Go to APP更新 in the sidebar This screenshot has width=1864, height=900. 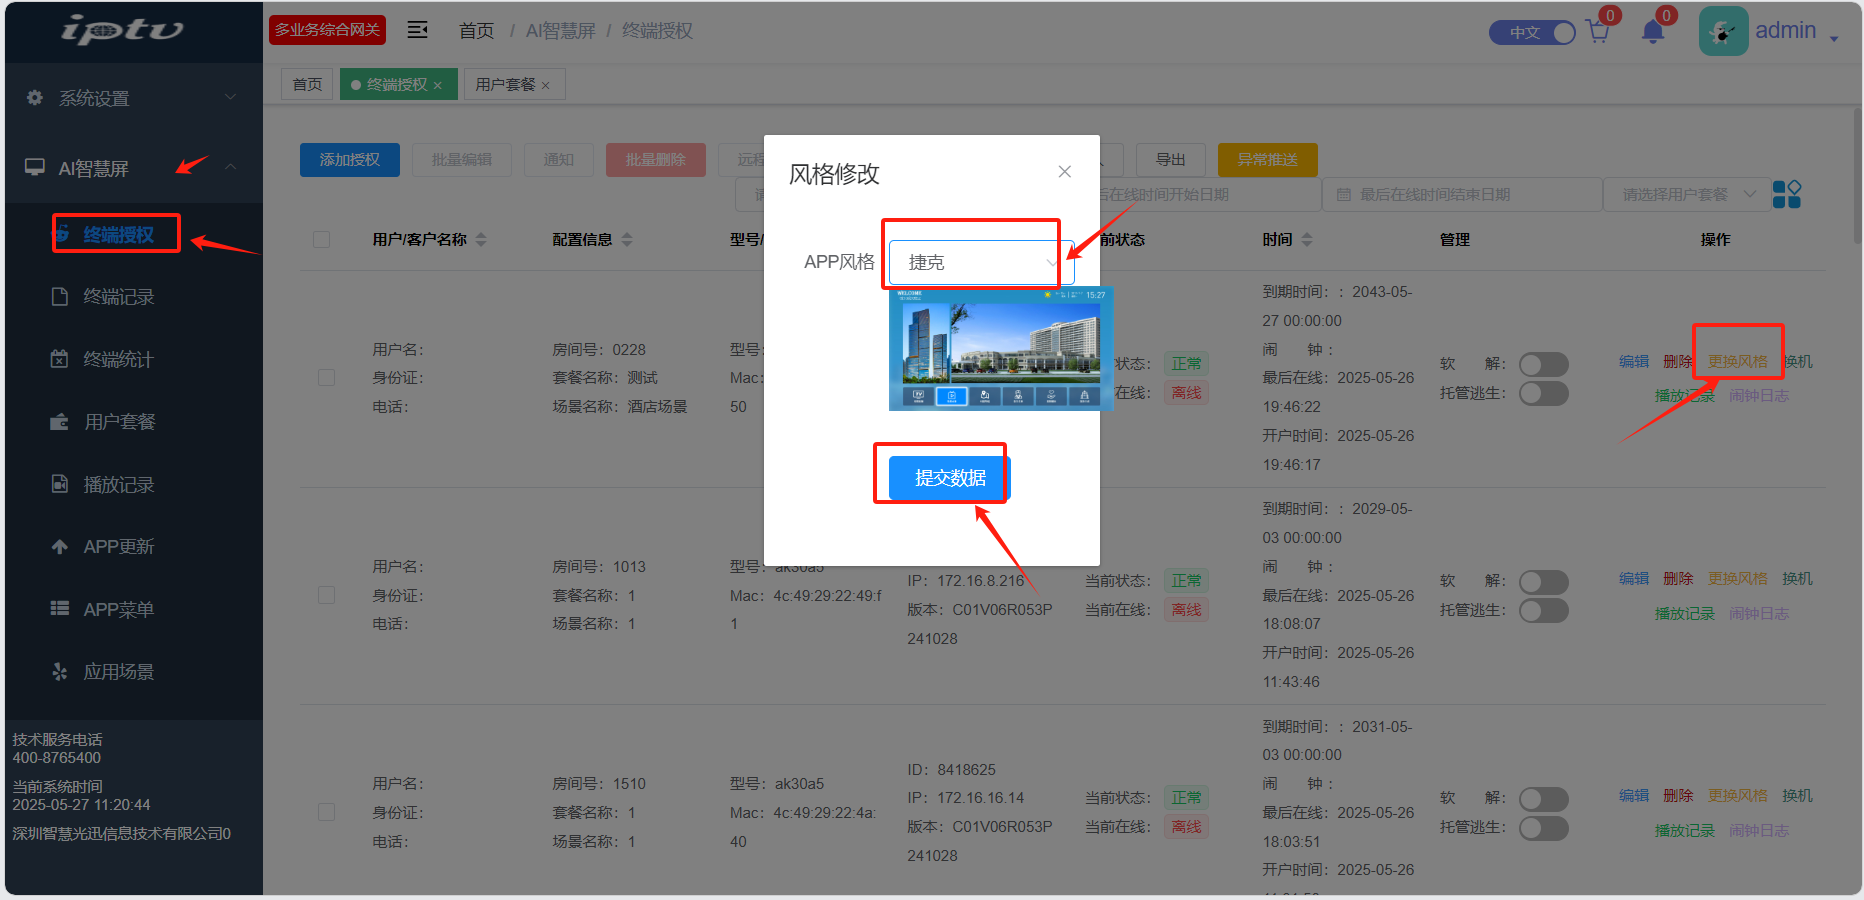coord(118,547)
